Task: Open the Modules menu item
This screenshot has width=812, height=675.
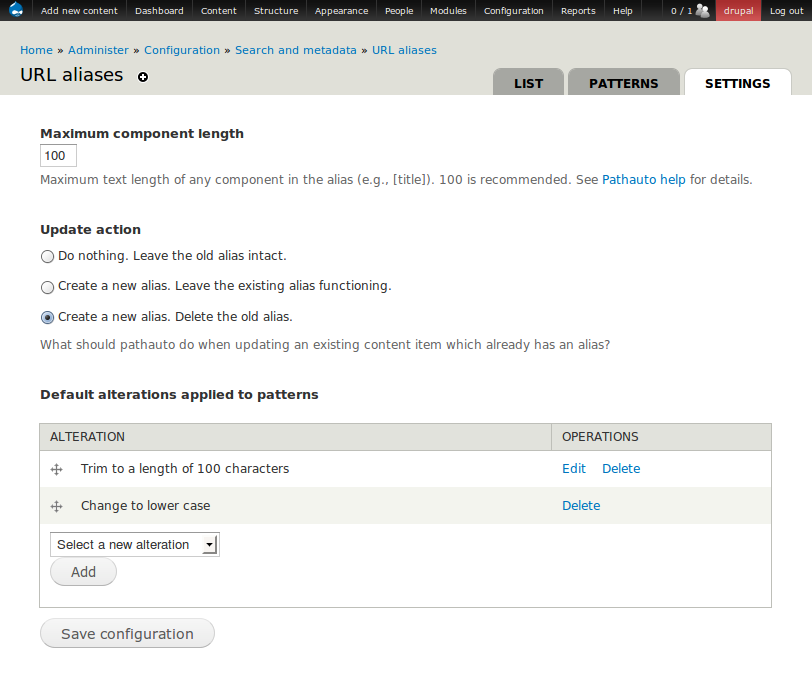Action: point(448,10)
